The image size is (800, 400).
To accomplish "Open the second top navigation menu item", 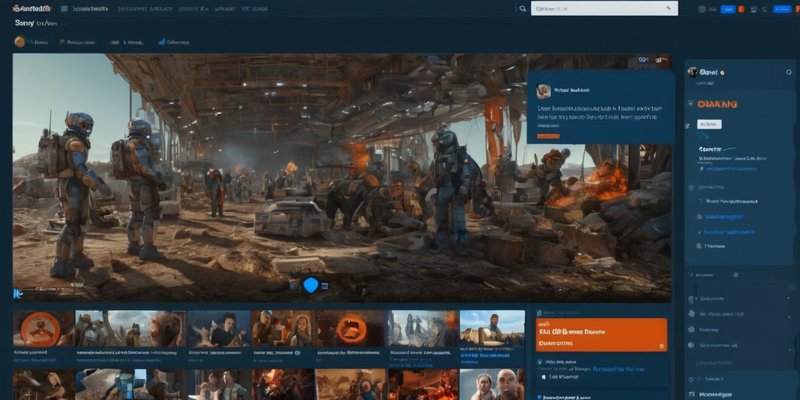I will (143, 9).
